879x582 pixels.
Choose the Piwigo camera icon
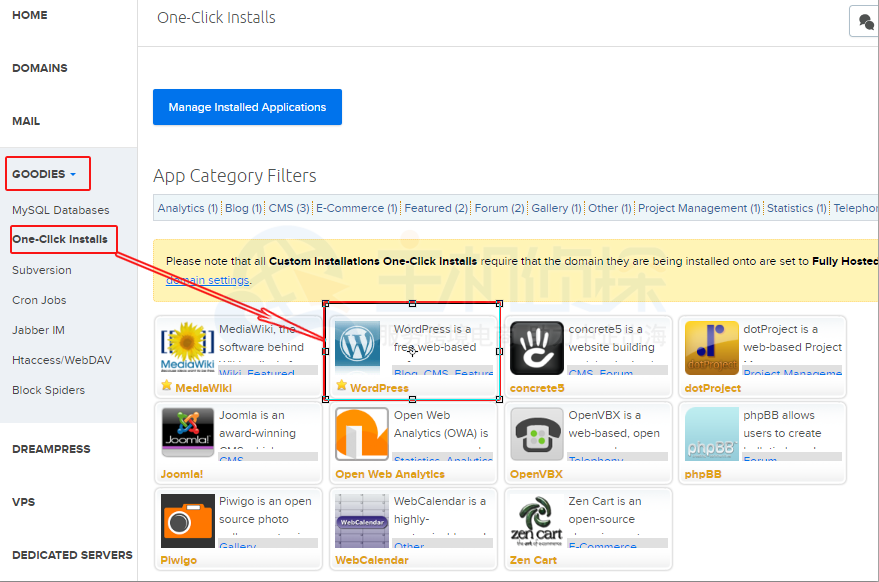(187, 520)
